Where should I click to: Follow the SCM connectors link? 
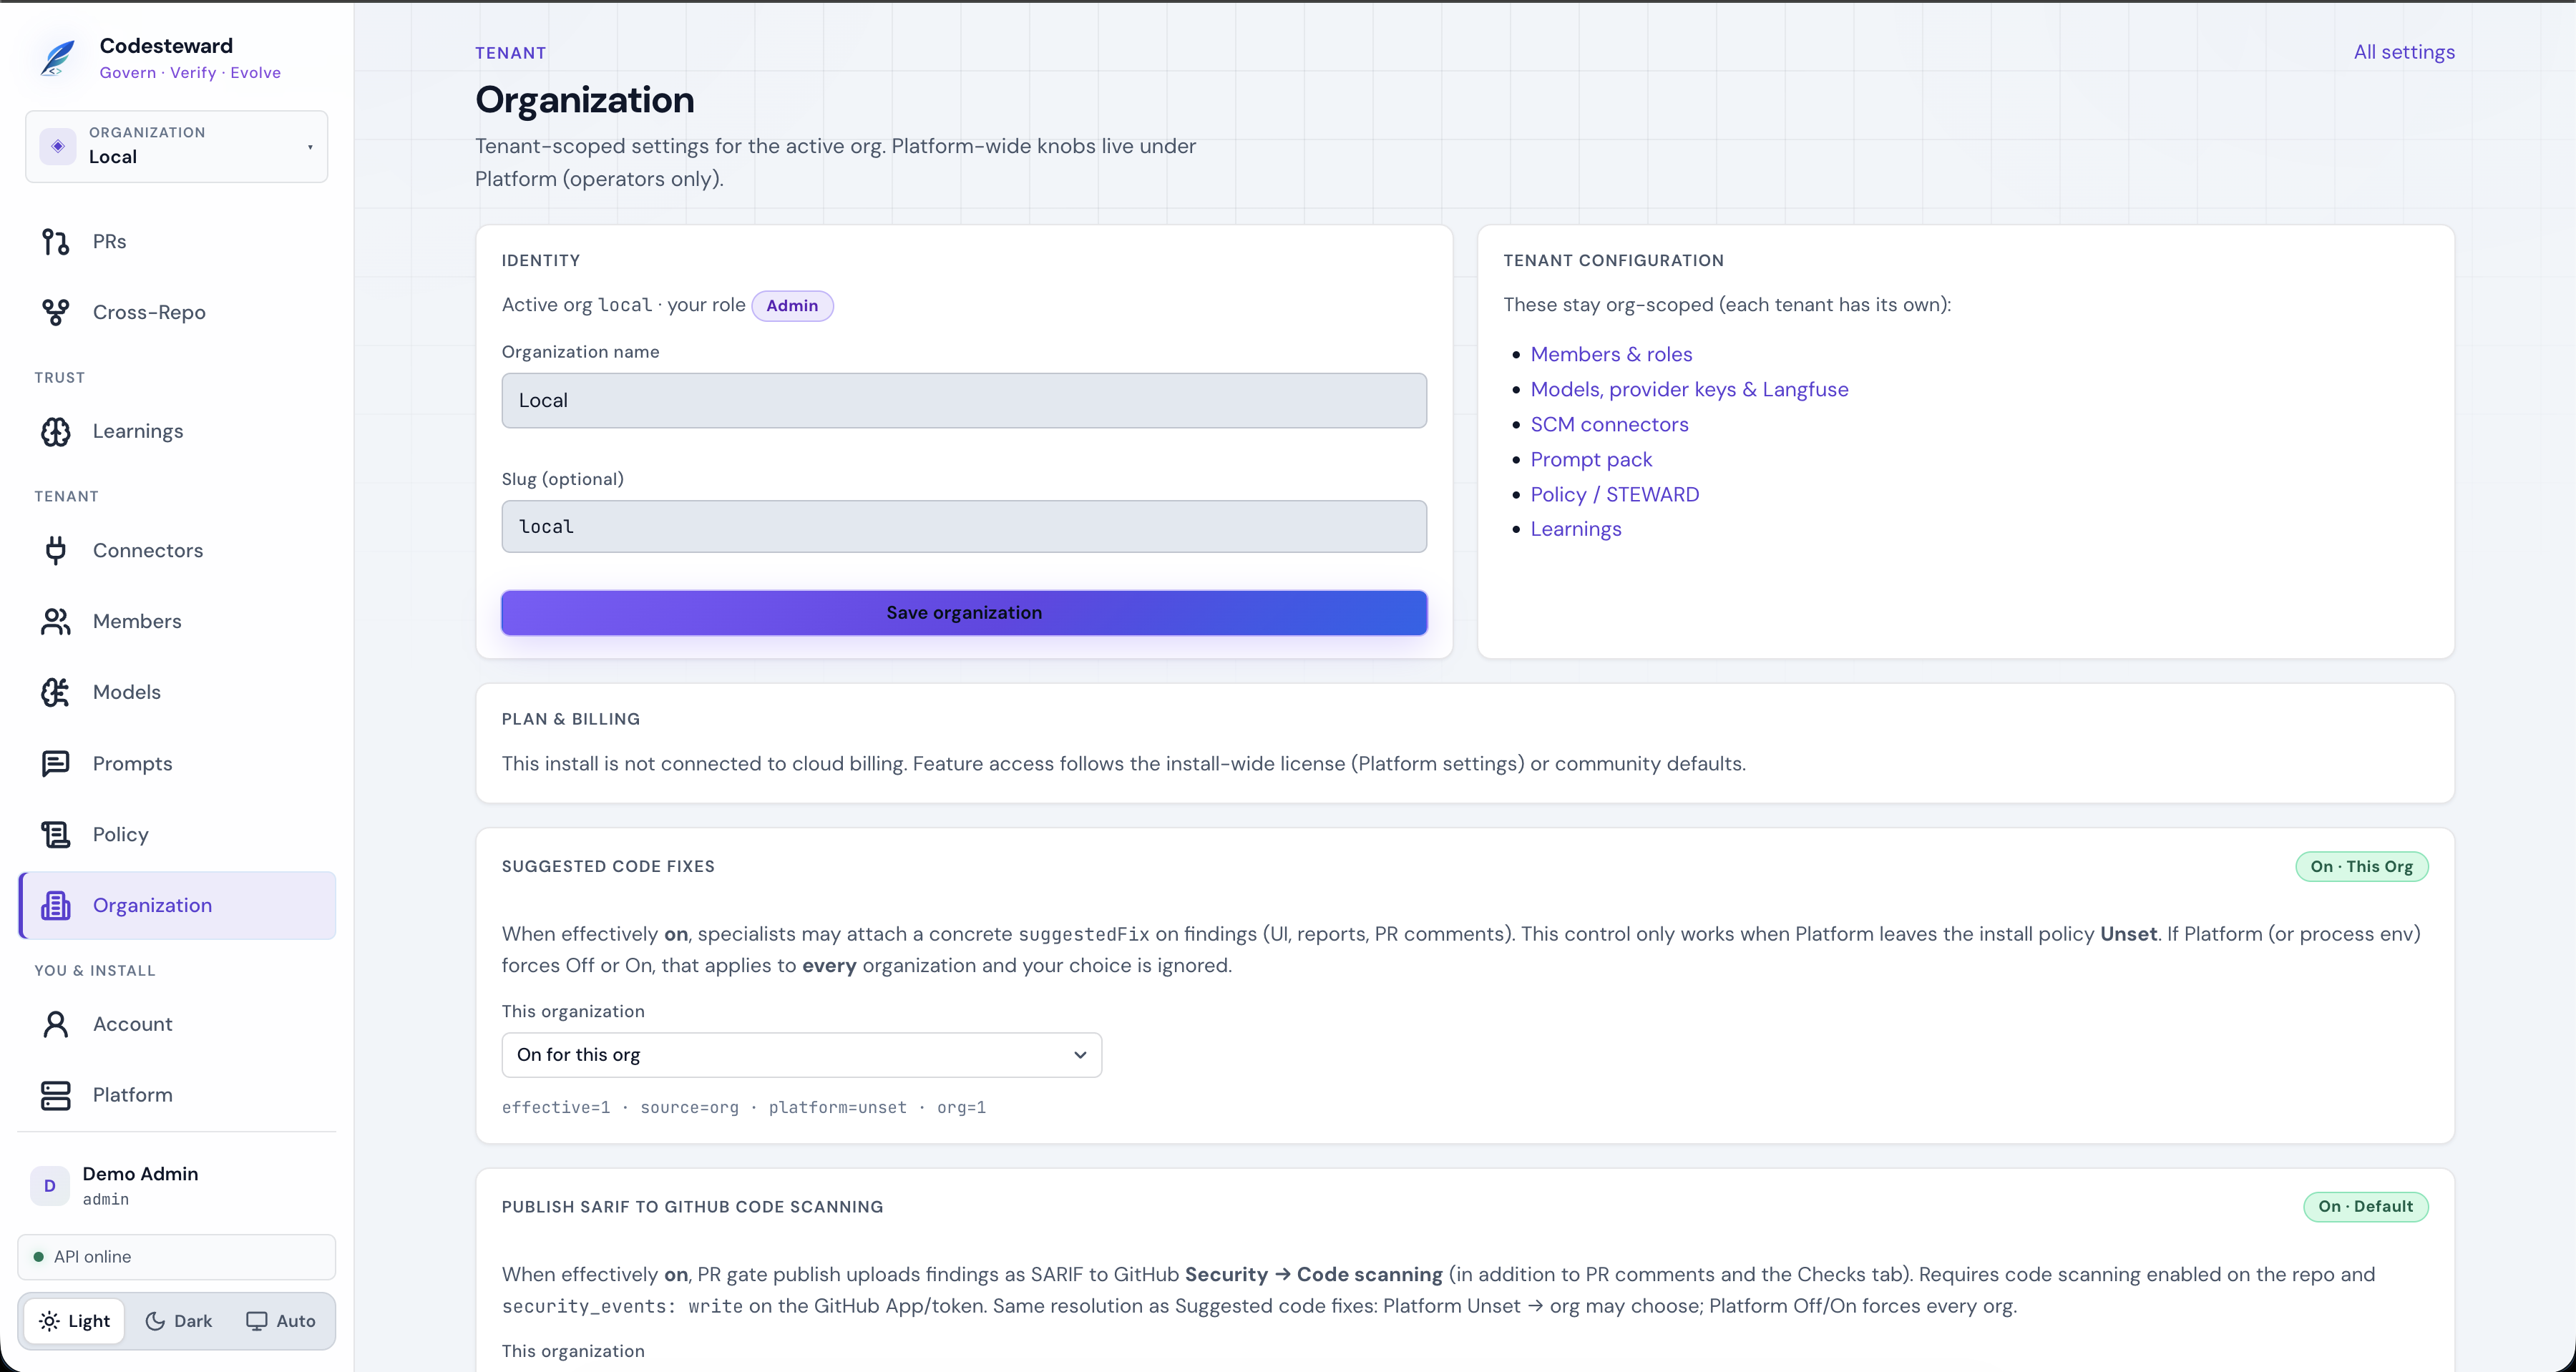pos(1609,424)
